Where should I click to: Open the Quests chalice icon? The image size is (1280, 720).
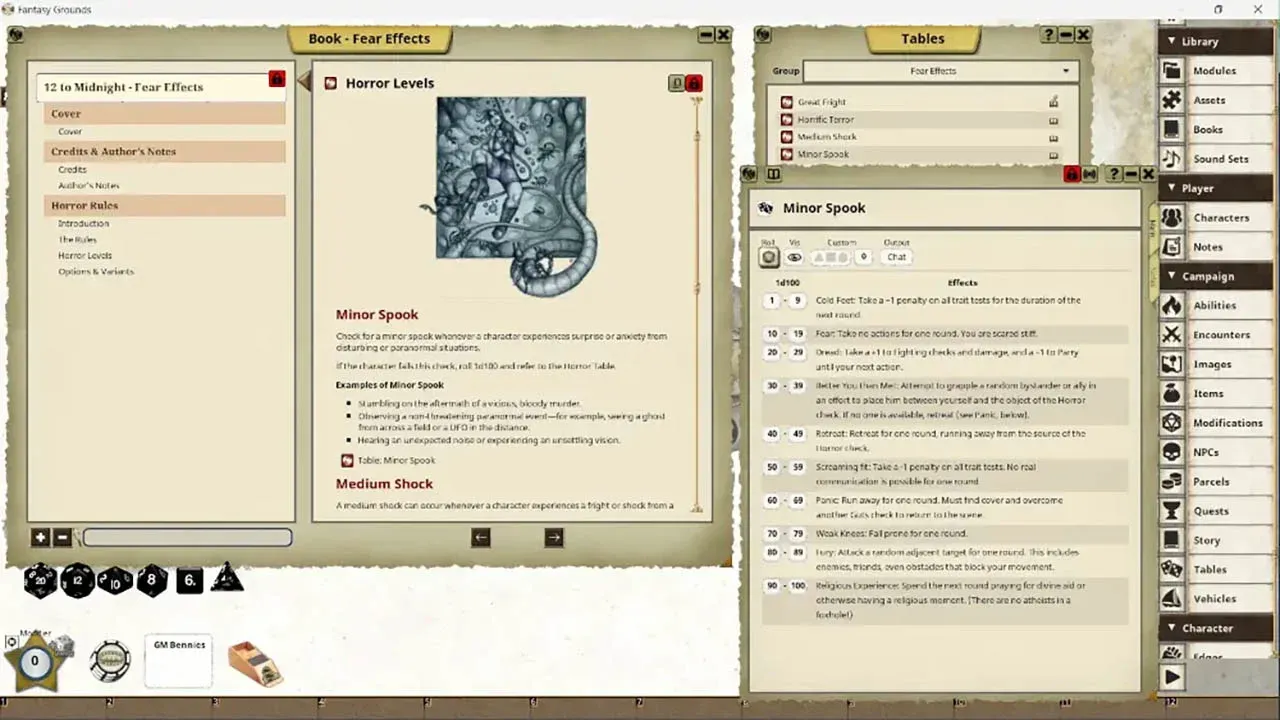click(1171, 510)
